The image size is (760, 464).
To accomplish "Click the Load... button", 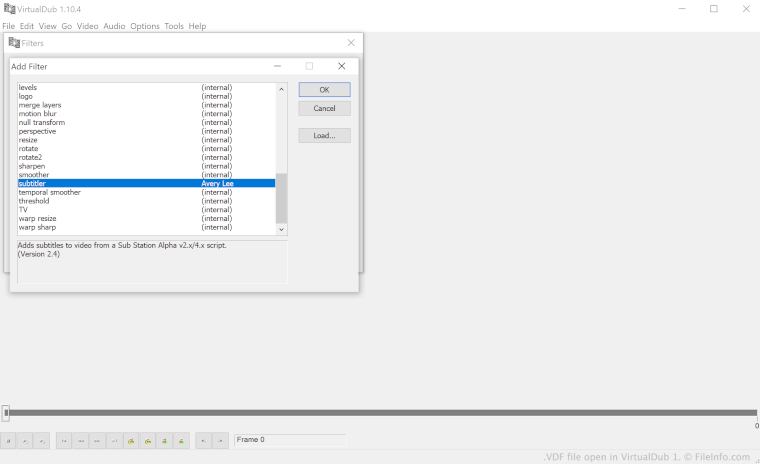I will [324, 135].
